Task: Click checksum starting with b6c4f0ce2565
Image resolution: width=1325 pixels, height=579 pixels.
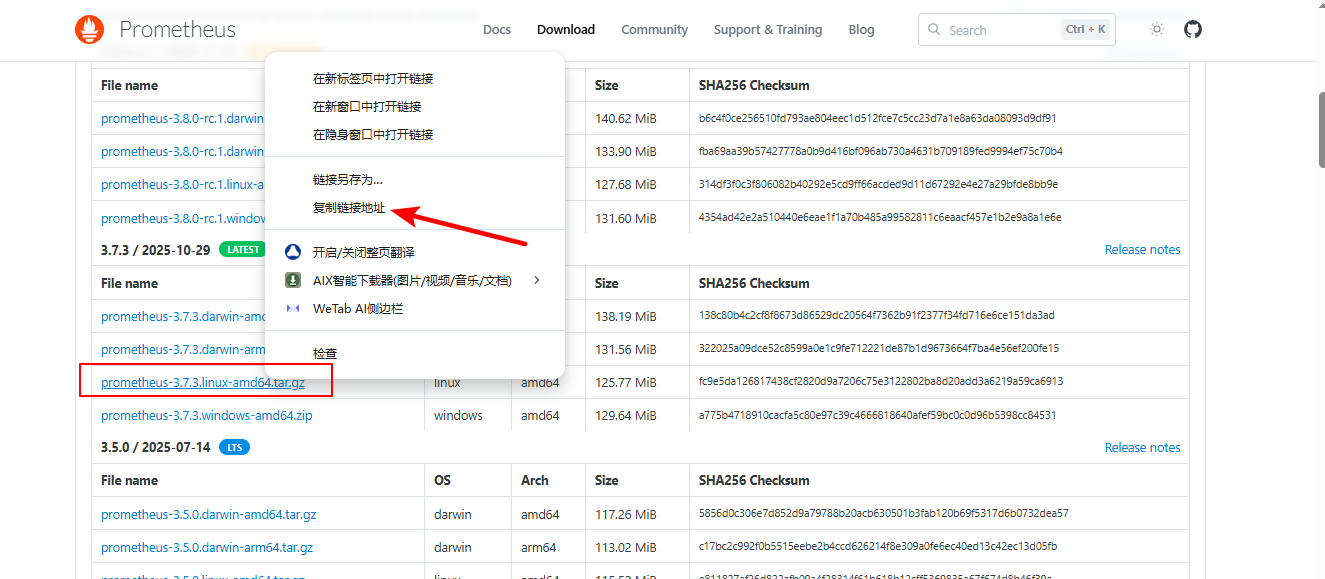Action: (x=878, y=118)
